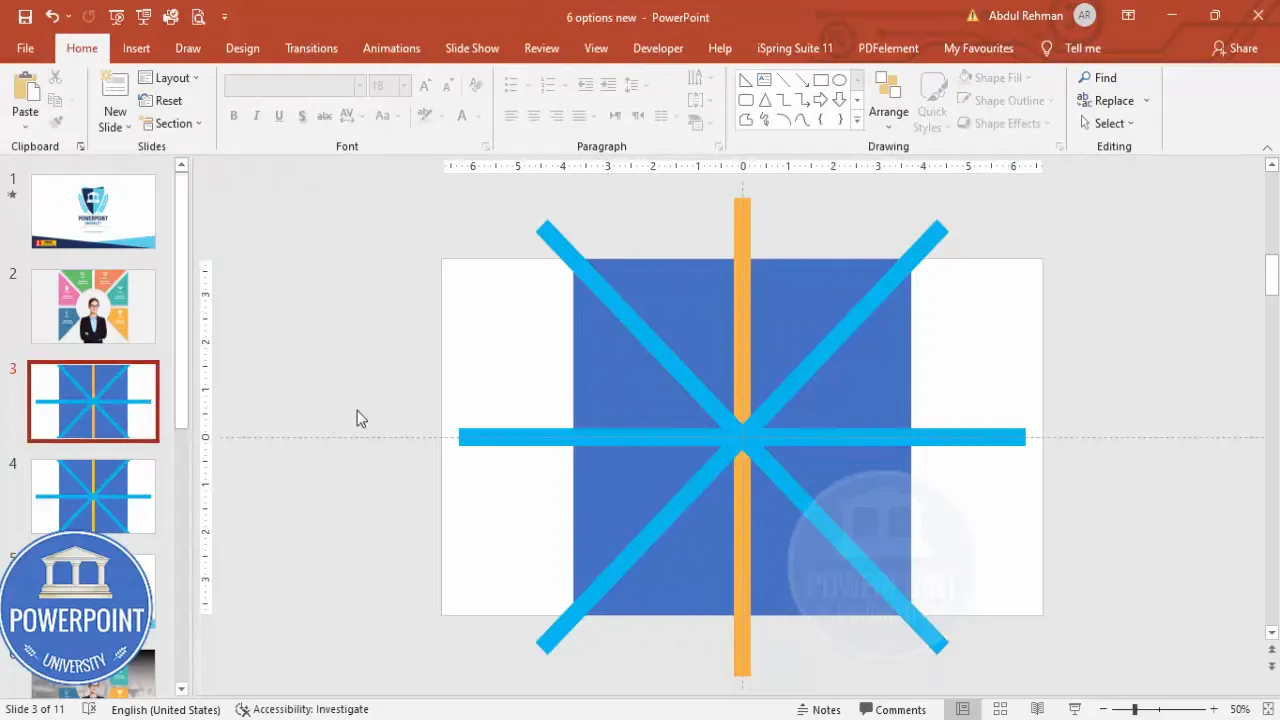The height and width of the screenshot is (720, 1280).
Task: Select the text box shape in gallery
Action: pyautogui.click(x=764, y=80)
